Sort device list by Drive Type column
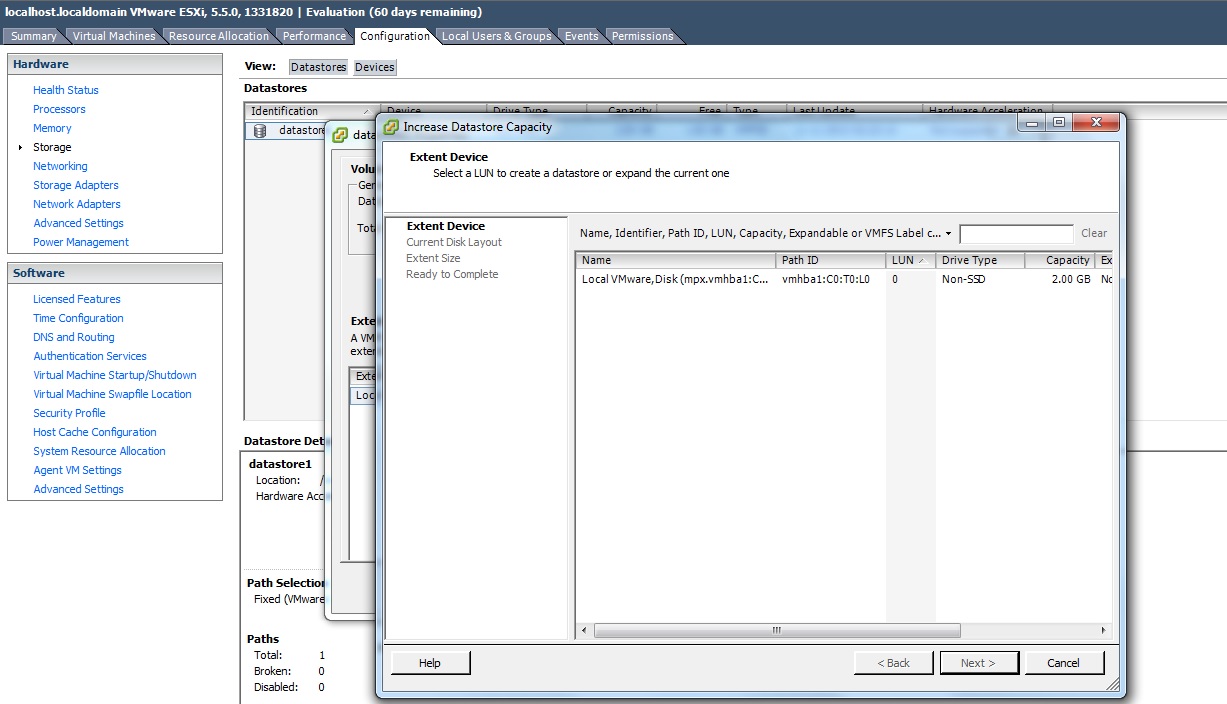This screenshot has height=704, width=1227. click(980, 260)
